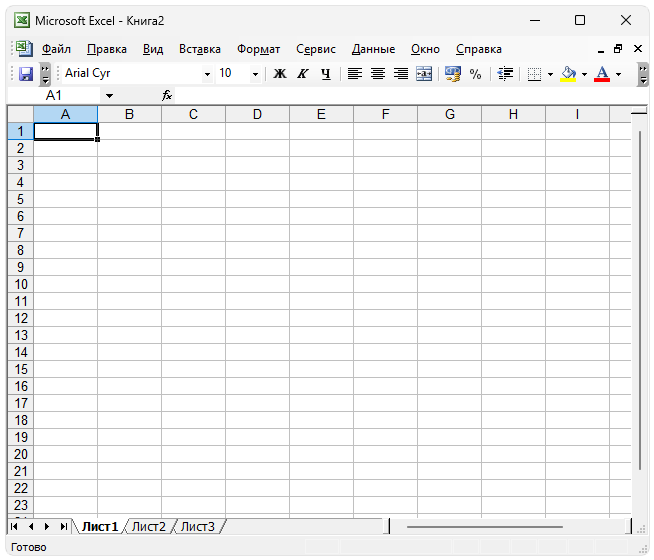
Task: Open borders dropdown arrow
Action: (x=551, y=74)
